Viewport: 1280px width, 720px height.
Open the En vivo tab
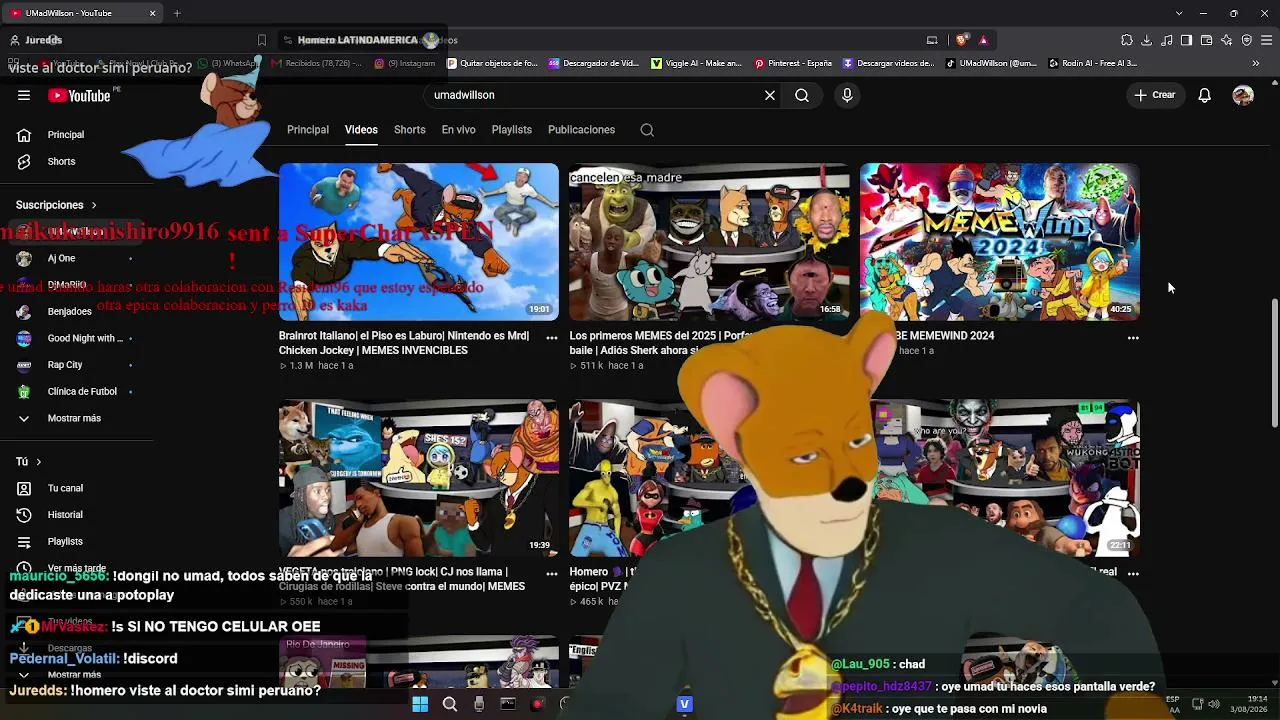pos(459,130)
